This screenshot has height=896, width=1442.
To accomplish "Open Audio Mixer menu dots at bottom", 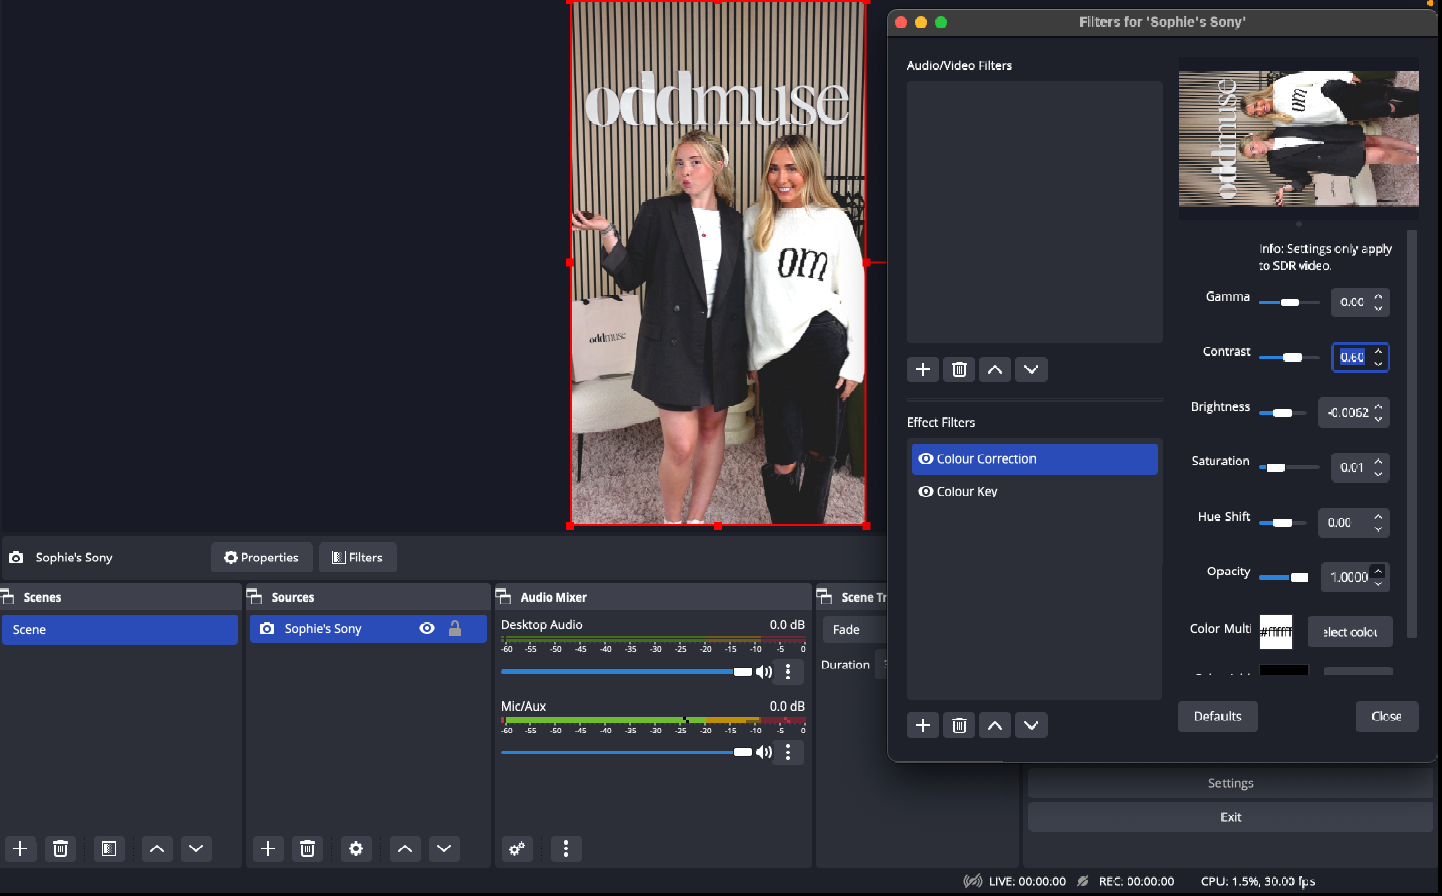I will tap(566, 849).
